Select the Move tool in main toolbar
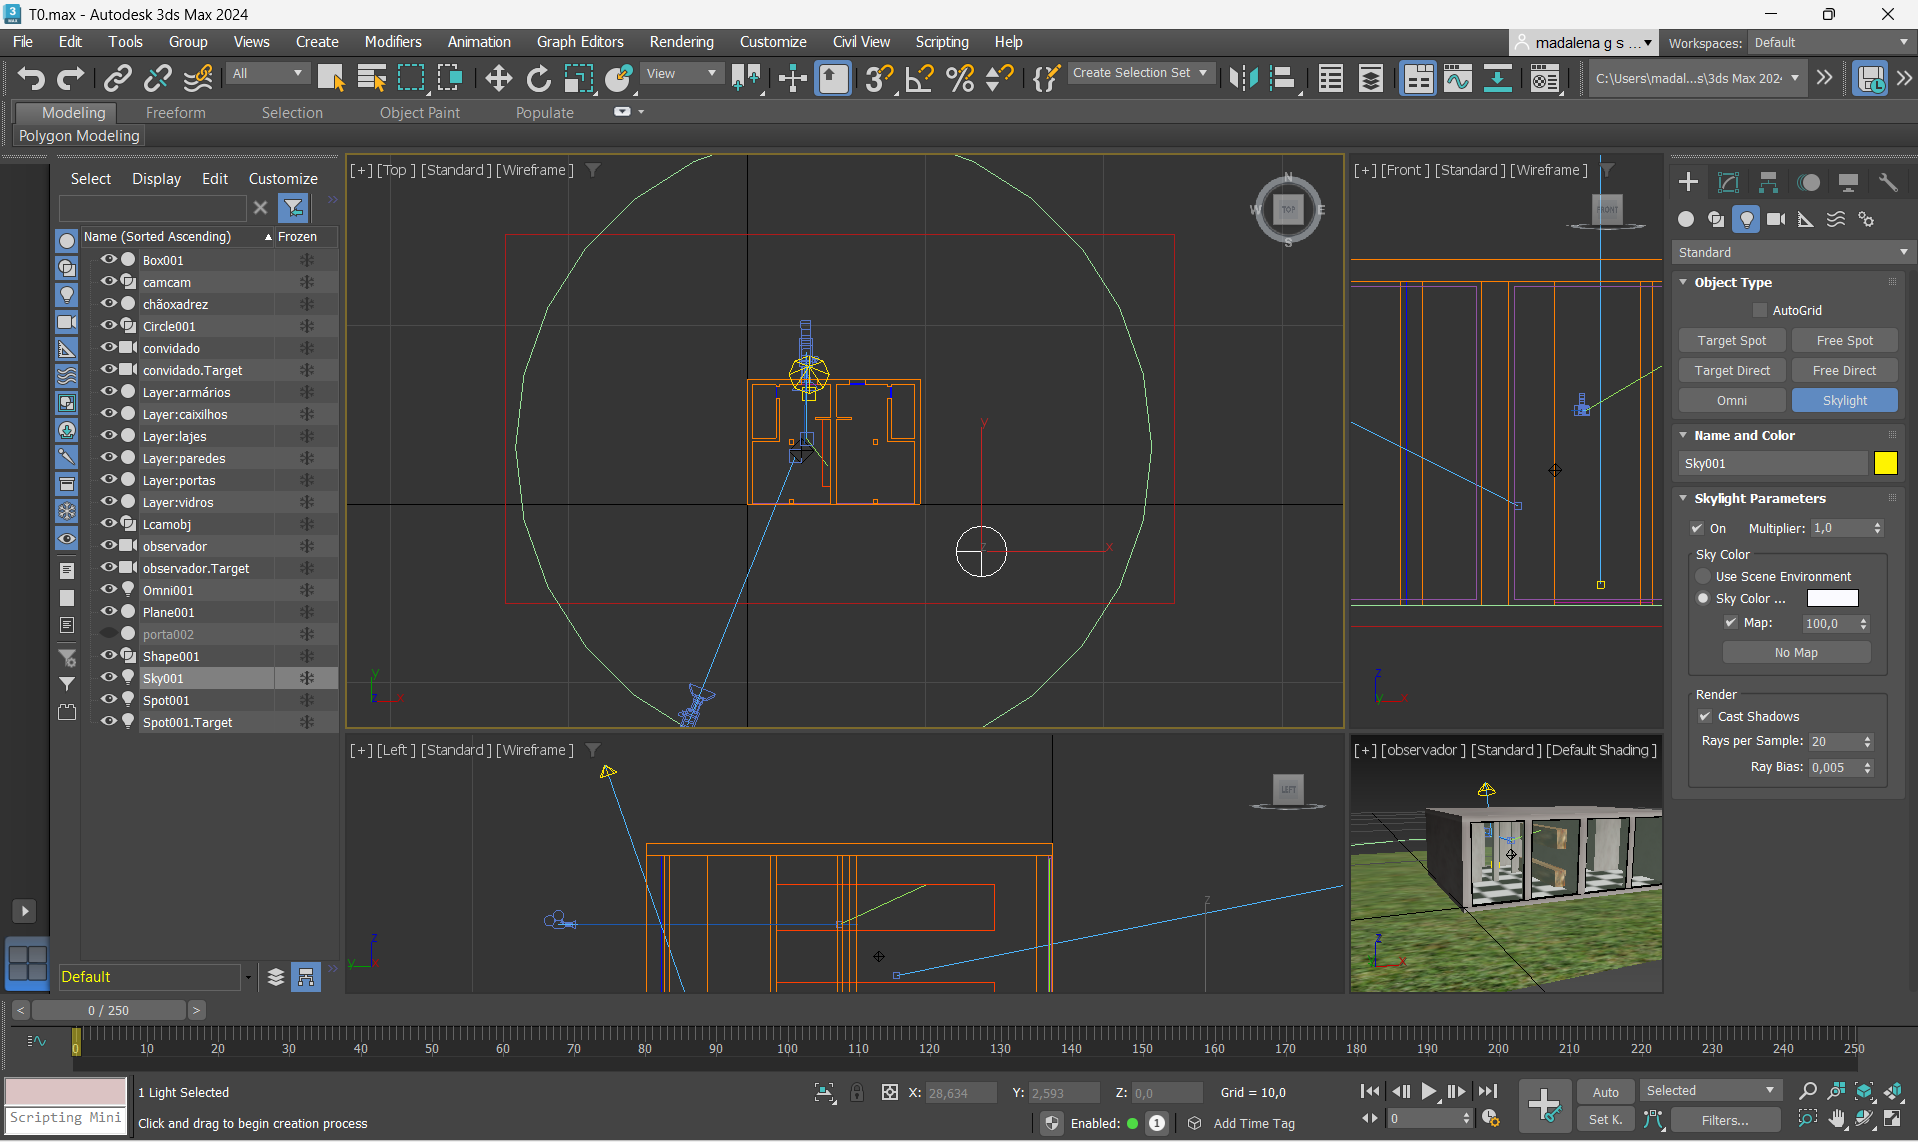Image resolution: width=1918 pixels, height=1142 pixels. point(498,78)
